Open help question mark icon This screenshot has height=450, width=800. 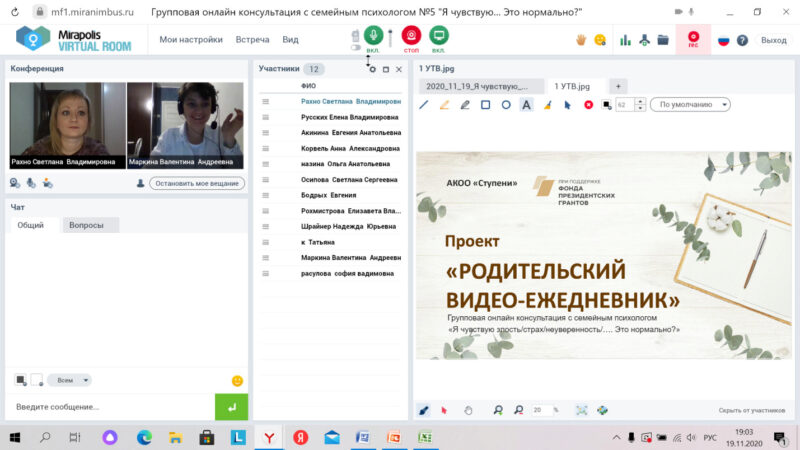point(742,40)
